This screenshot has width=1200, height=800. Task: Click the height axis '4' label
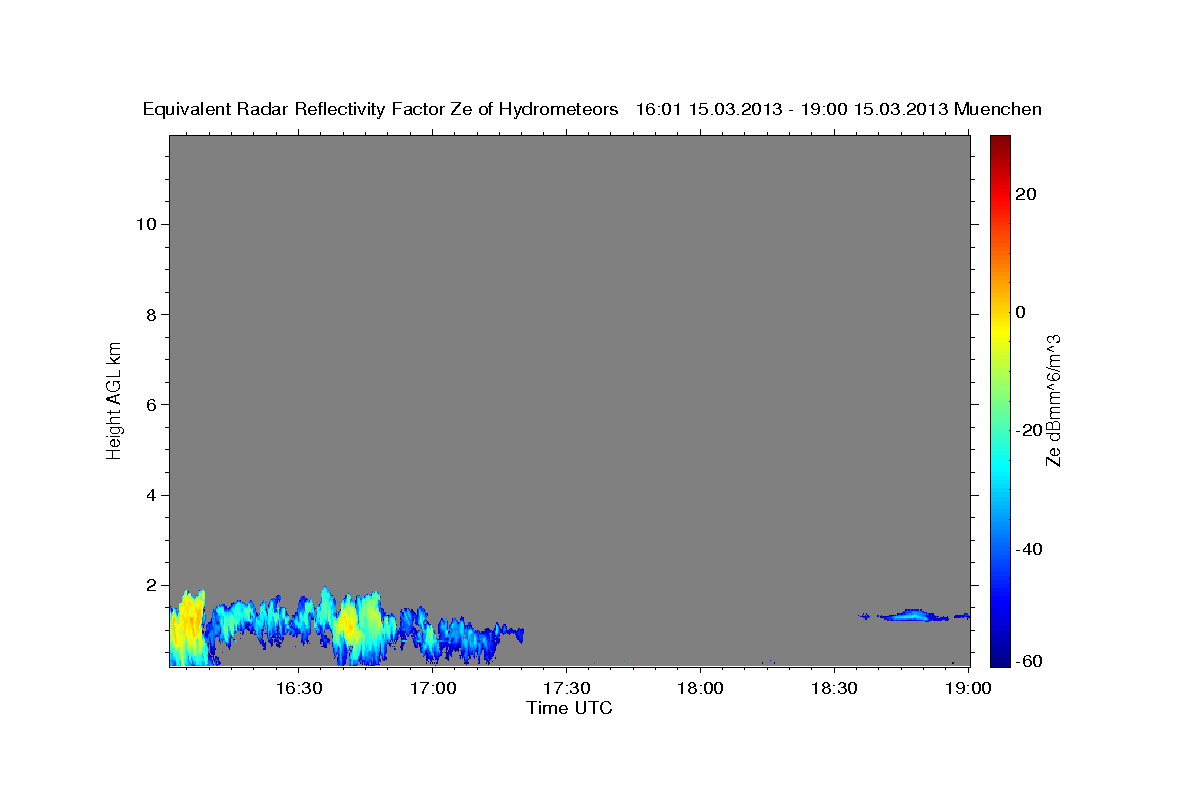coord(153,495)
